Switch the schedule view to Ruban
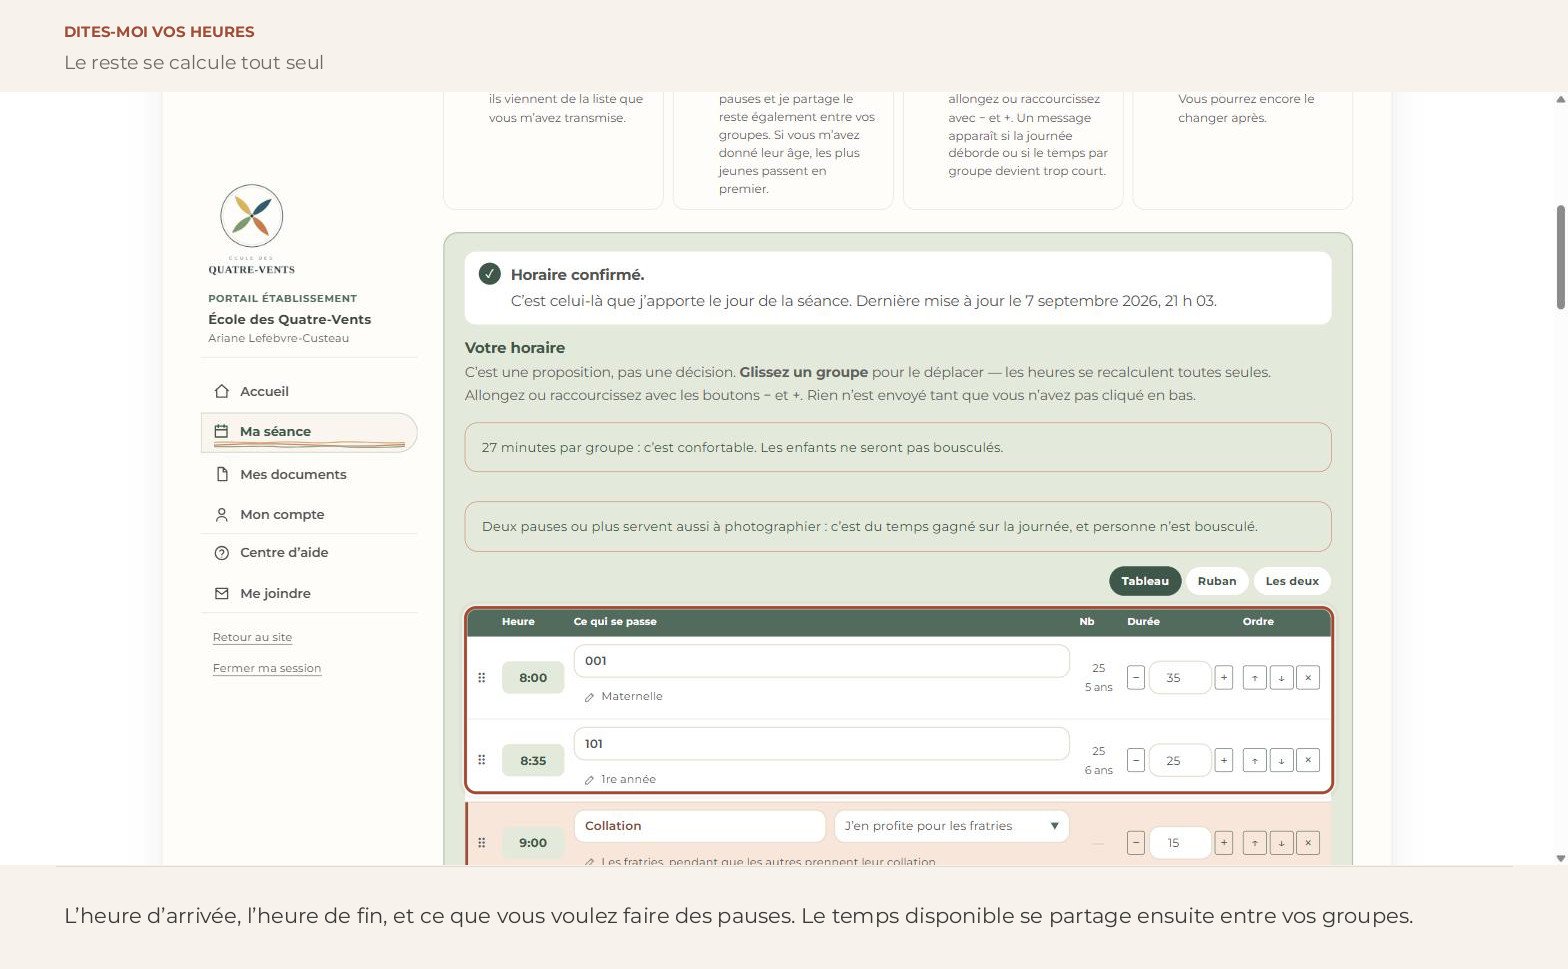1568x969 pixels. click(1217, 581)
